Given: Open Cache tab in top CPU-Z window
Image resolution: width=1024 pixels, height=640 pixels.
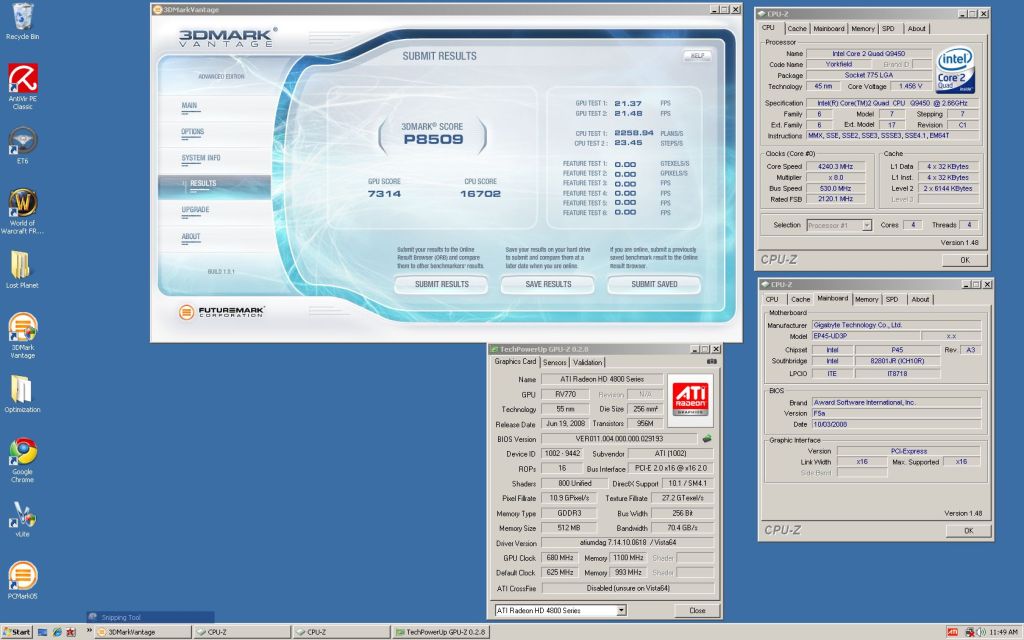Looking at the screenshot, I should (796, 29).
